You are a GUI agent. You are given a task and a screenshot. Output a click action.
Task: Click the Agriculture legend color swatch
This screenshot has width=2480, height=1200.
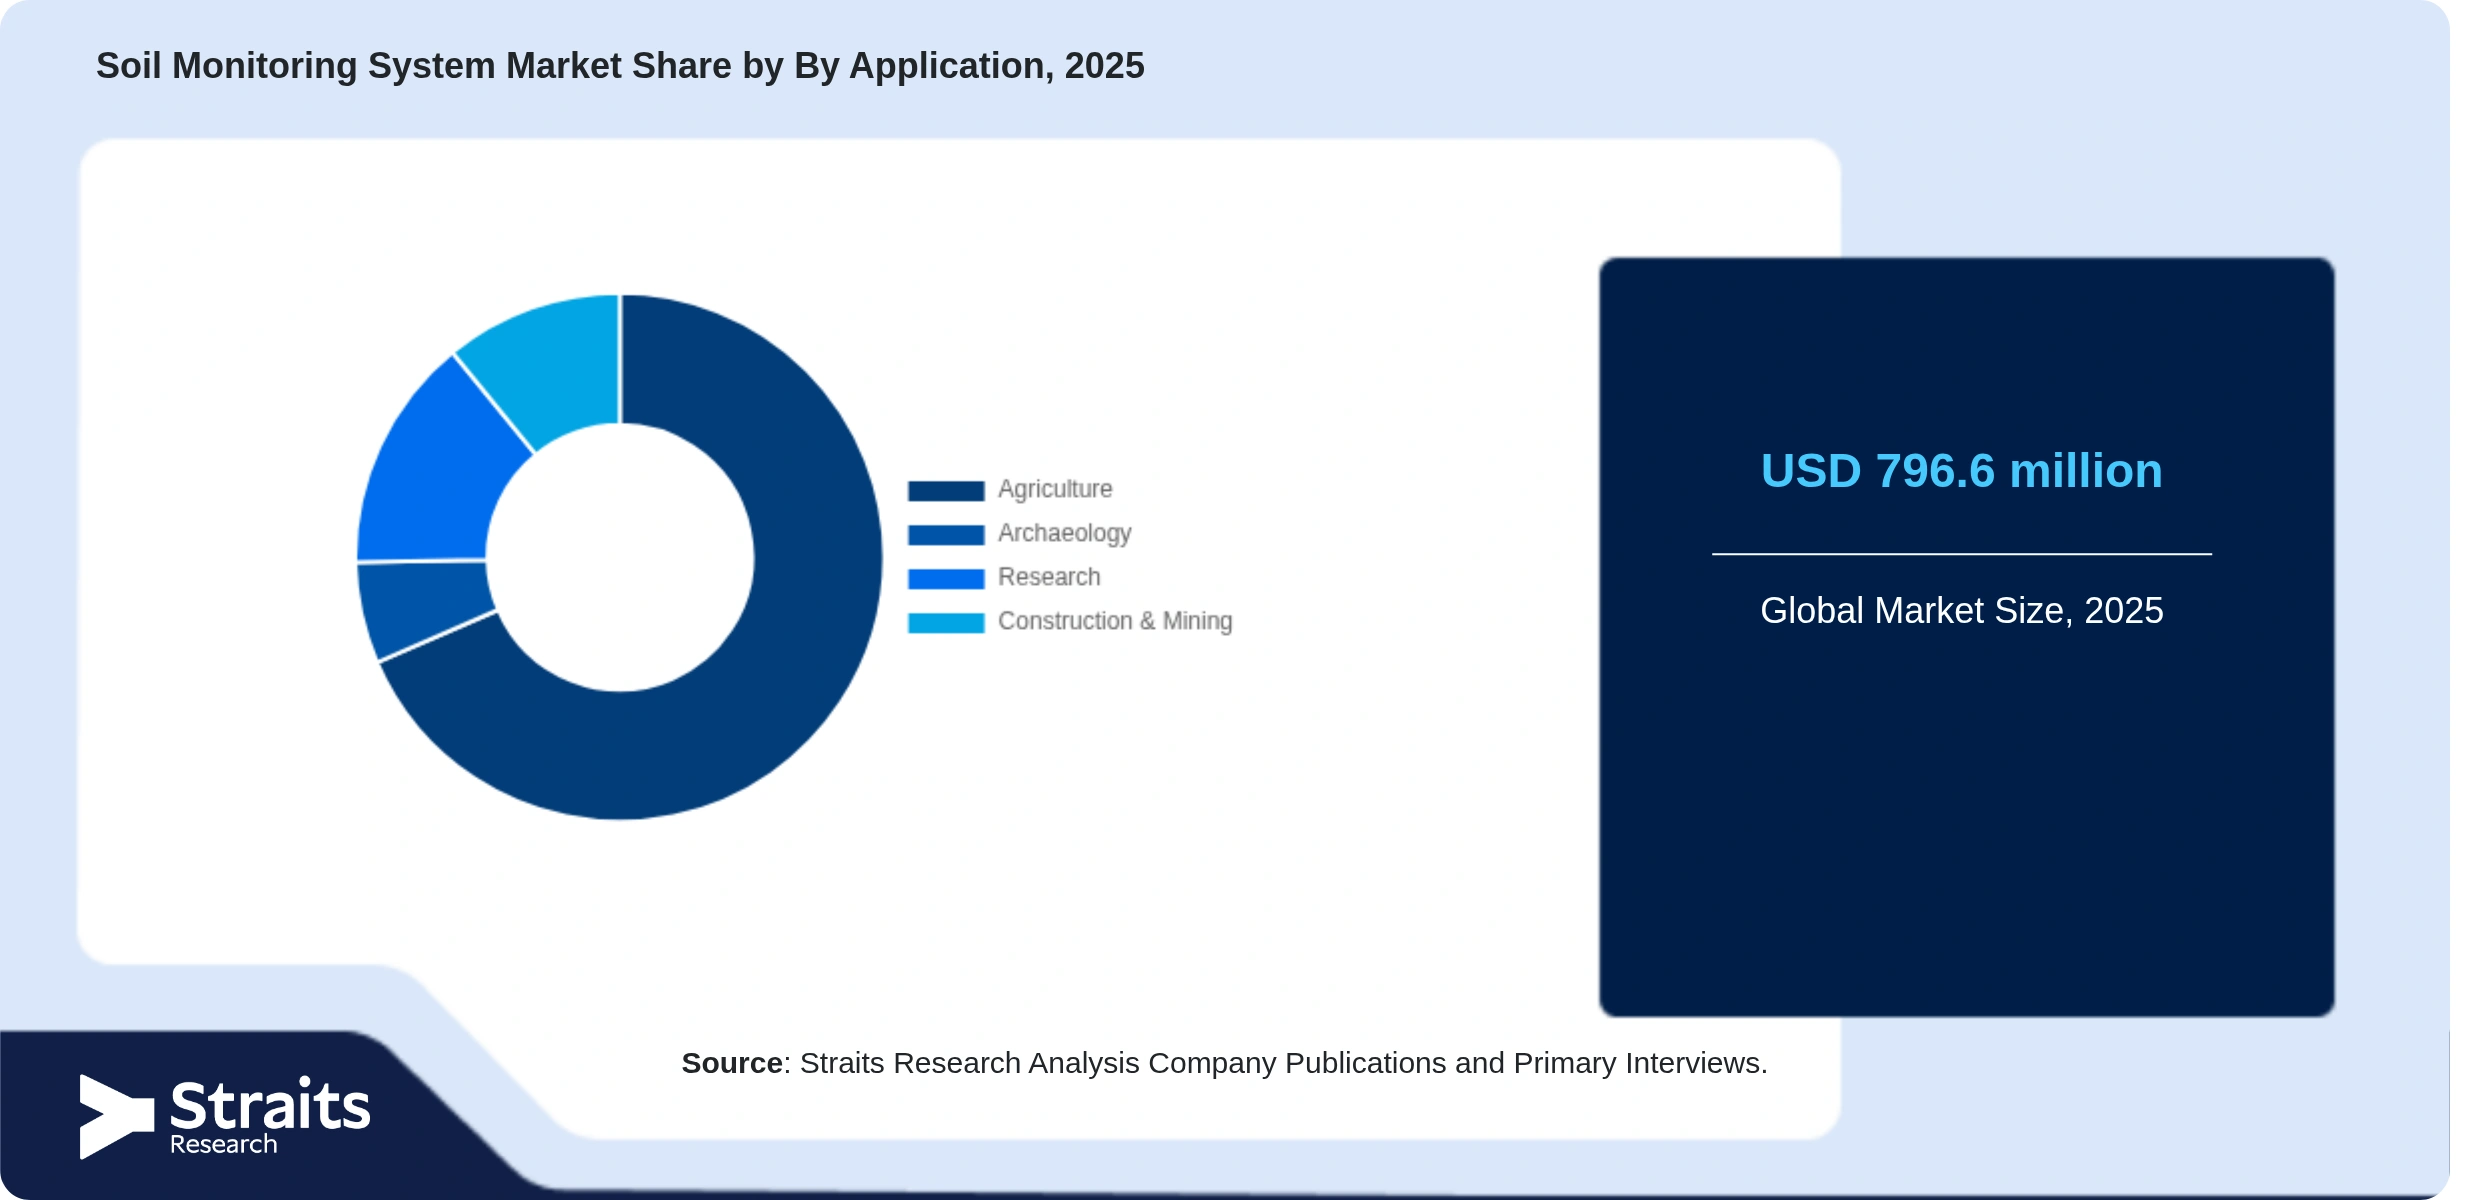945,490
